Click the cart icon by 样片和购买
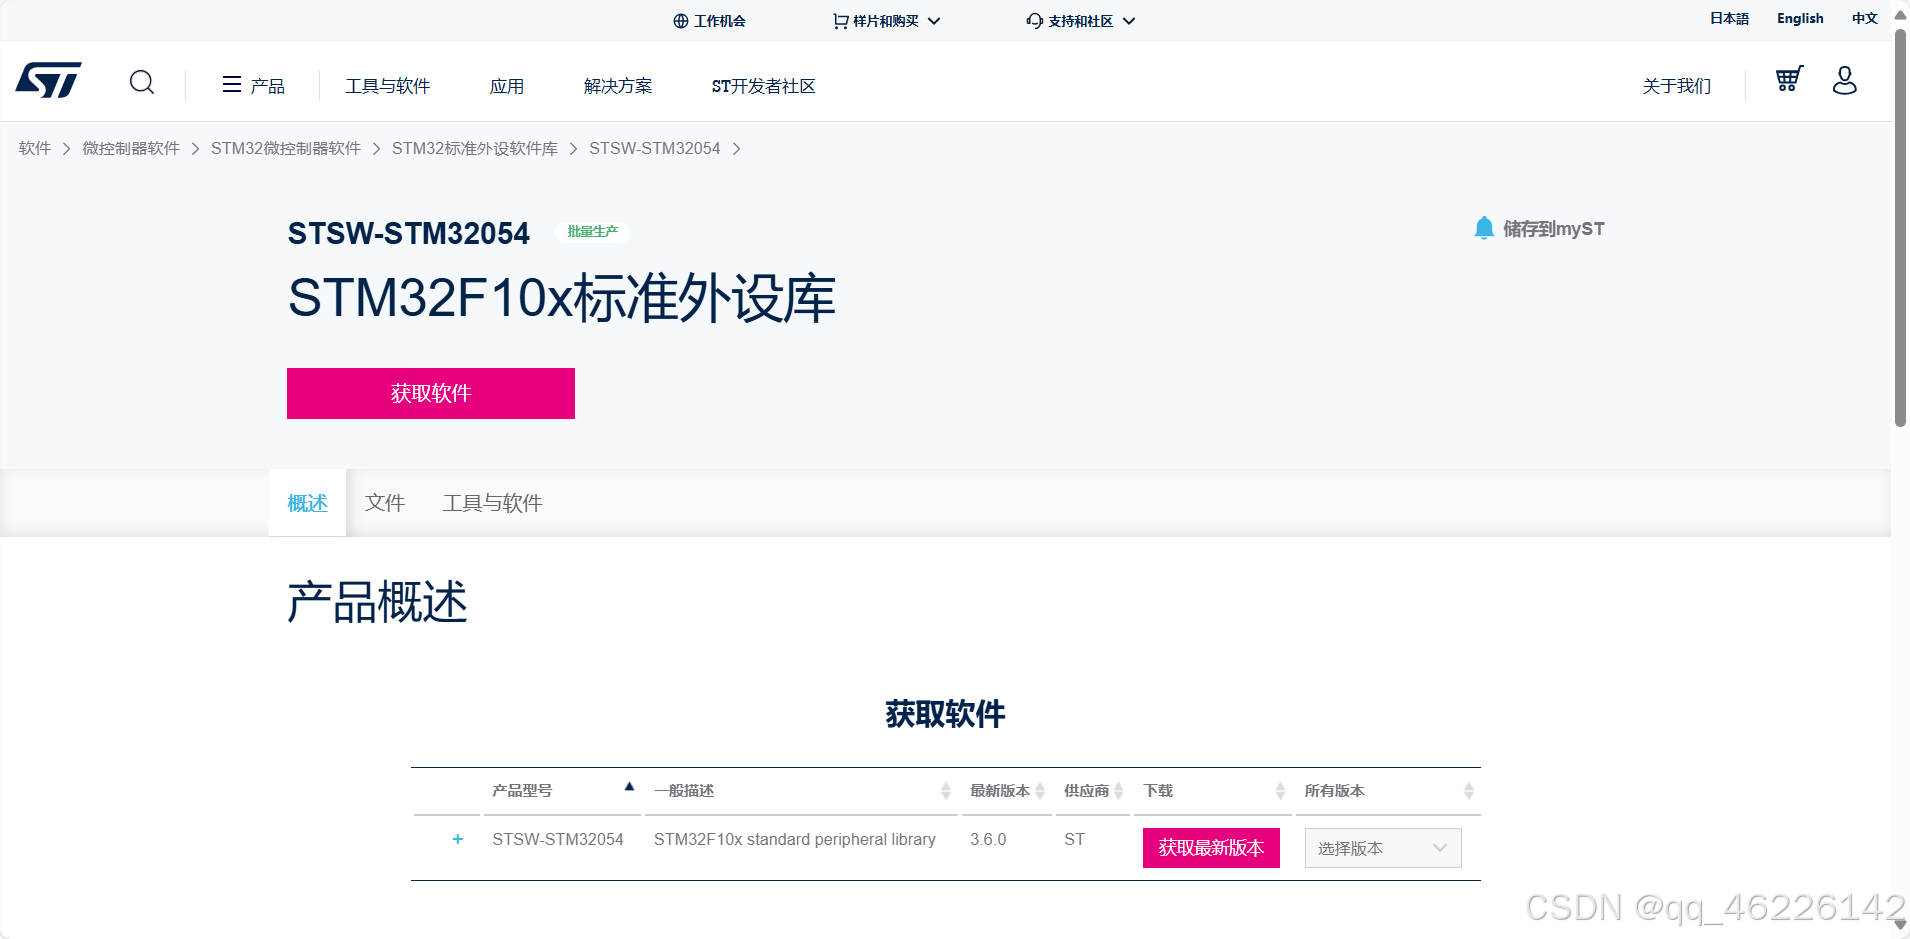This screenshot has height=939, width=1910. [x=840, y=21]
